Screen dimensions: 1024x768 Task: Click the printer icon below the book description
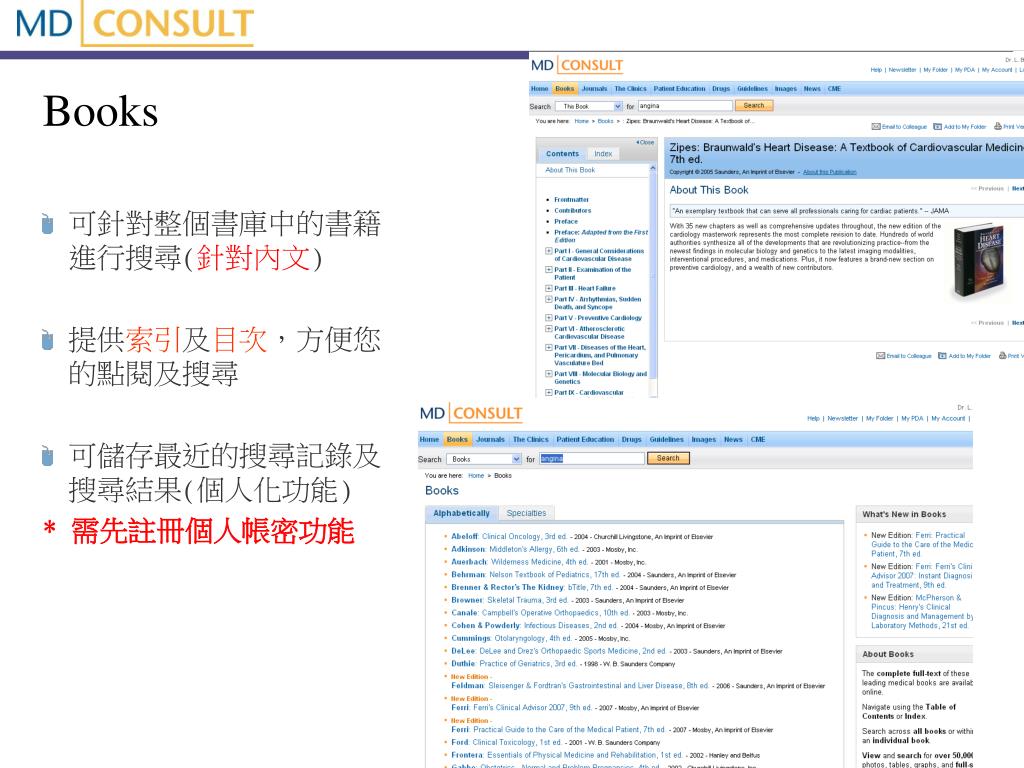(1002, 356)
